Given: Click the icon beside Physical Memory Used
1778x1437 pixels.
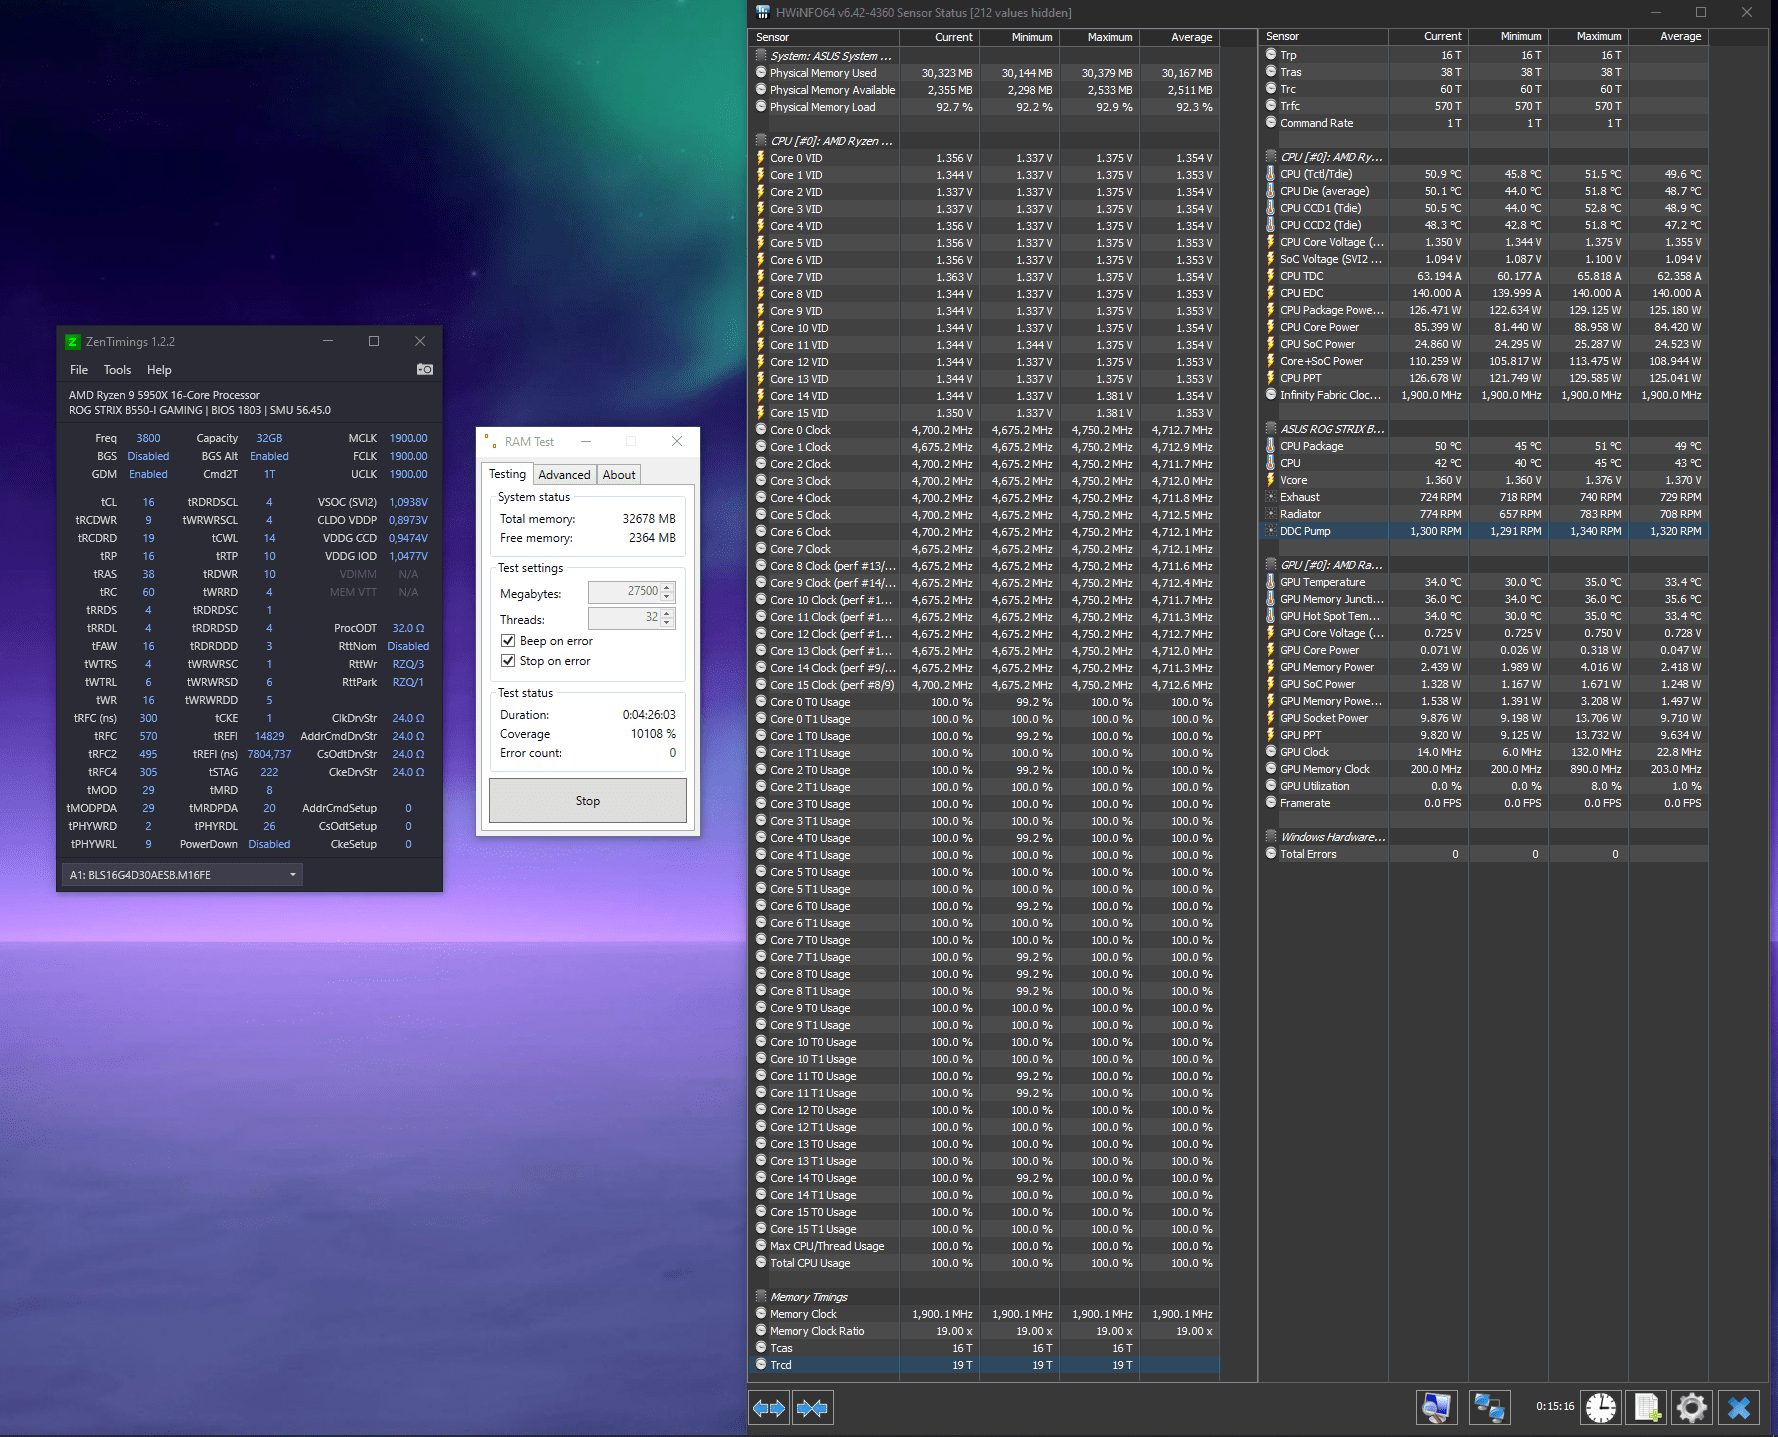Looking at the screenshot, I should (x=761, y=73).
